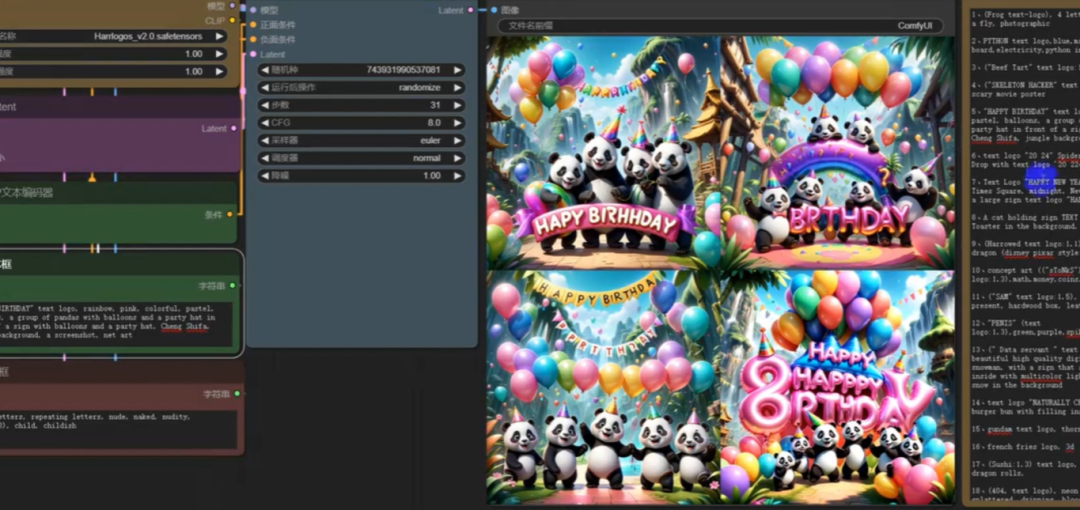Viewport: 1080px width, 510px height.
Task: Click into the BIRTHDAY text logo prompt box
Action: pyautogui.click(x=116, y=323)
